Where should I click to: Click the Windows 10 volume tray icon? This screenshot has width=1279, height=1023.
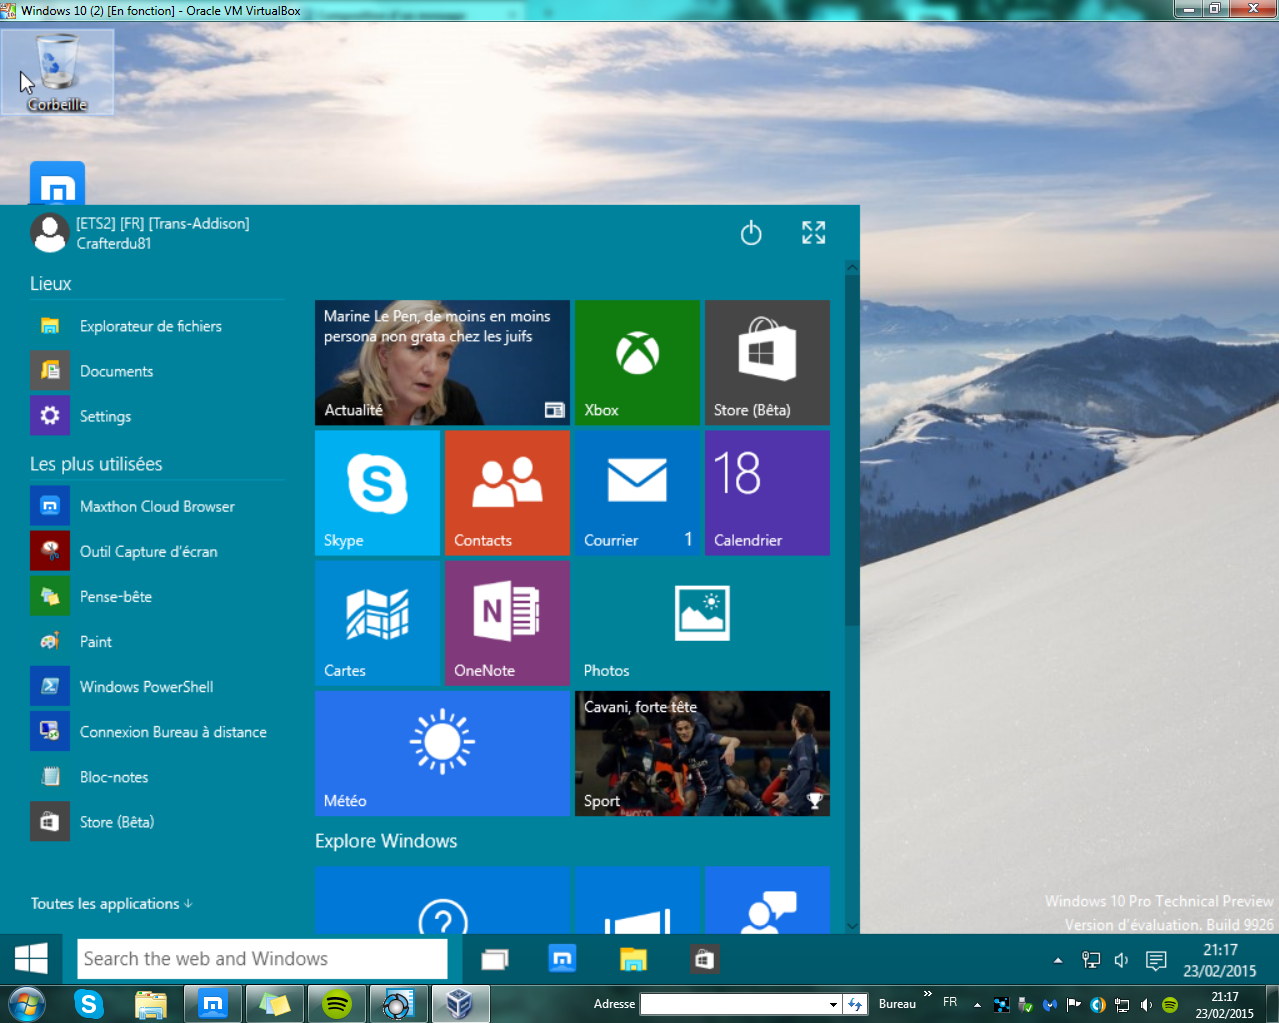click(1122, 961)
